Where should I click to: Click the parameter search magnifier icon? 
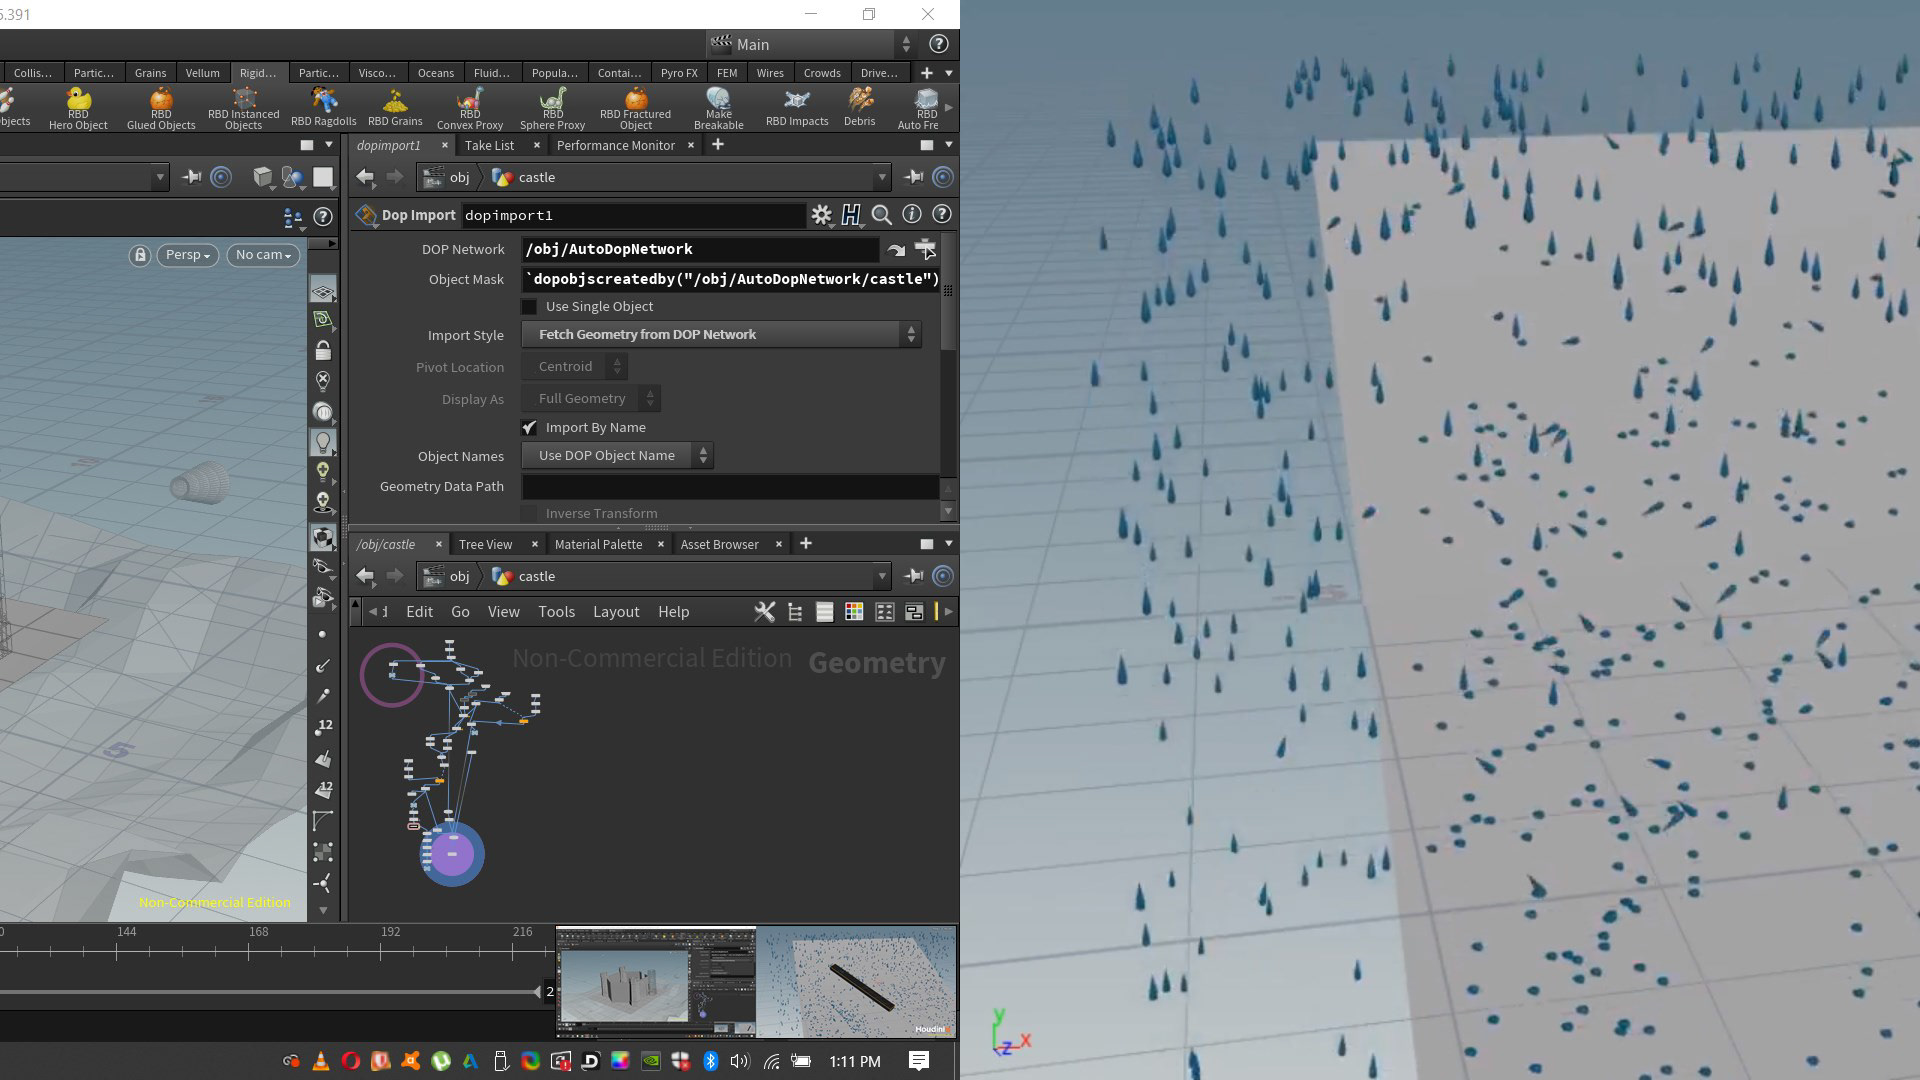point(881,215)
